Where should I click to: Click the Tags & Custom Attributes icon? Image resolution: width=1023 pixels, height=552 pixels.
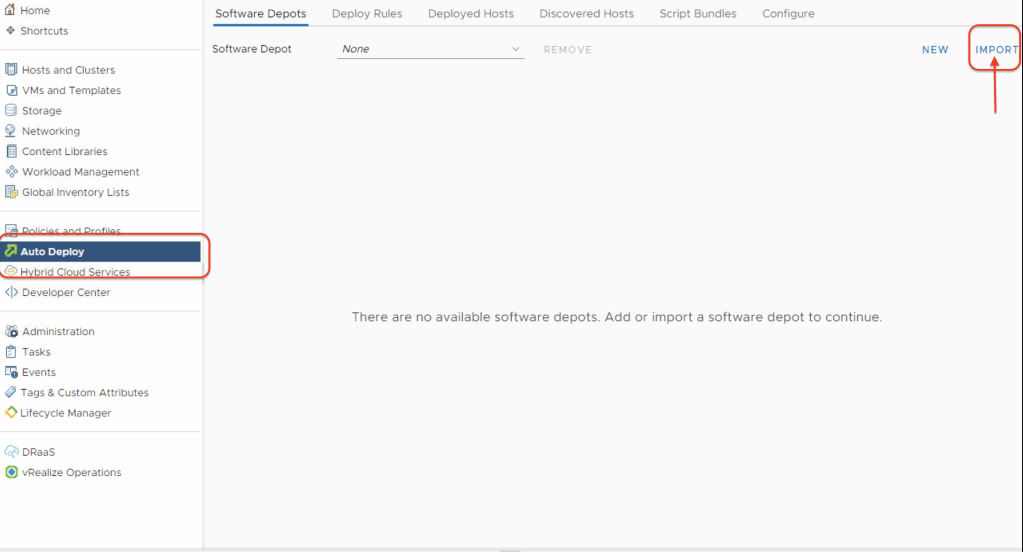10,392
